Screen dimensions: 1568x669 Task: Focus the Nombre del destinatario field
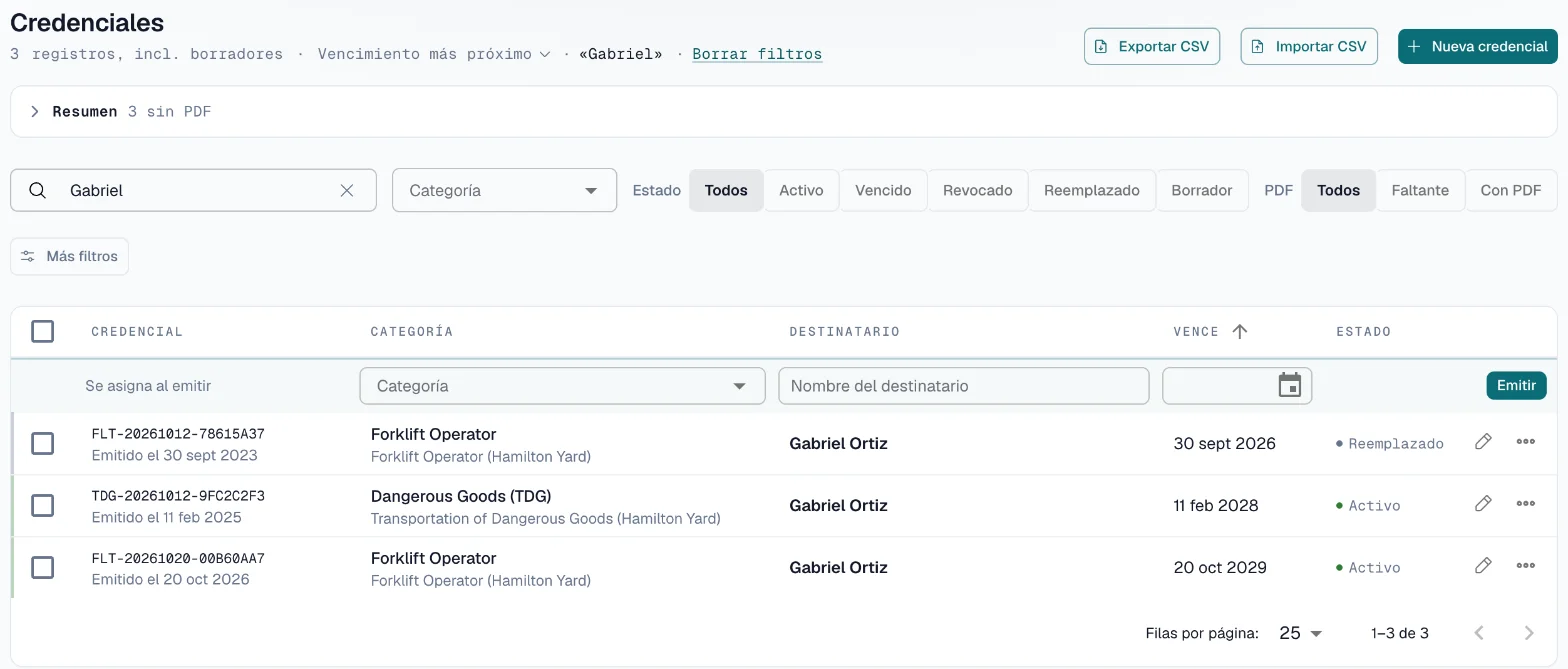tap(964, 386)
